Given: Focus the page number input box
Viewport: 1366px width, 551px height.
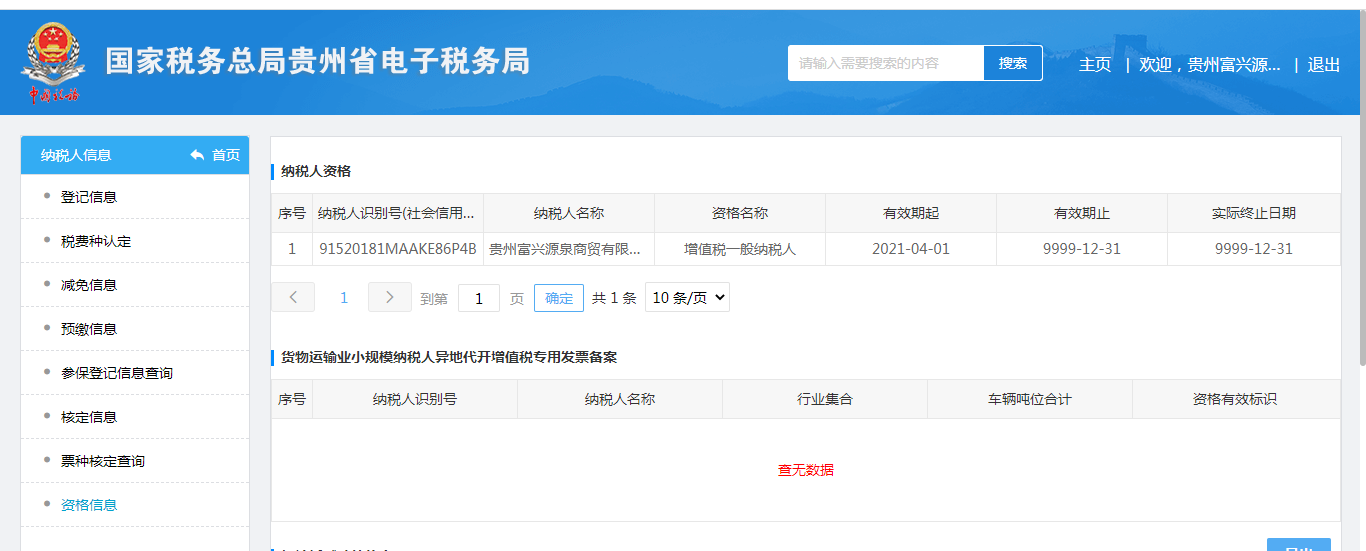Looking at the screenshot, I should [479, 298].
